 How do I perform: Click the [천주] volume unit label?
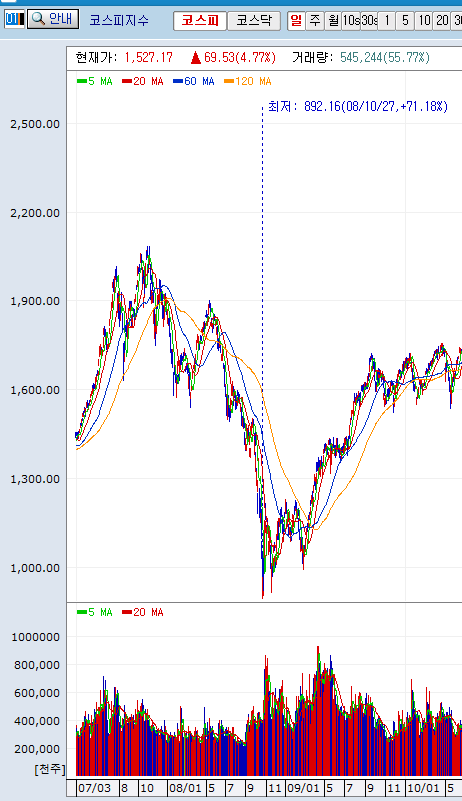click(x=50, y=769)
